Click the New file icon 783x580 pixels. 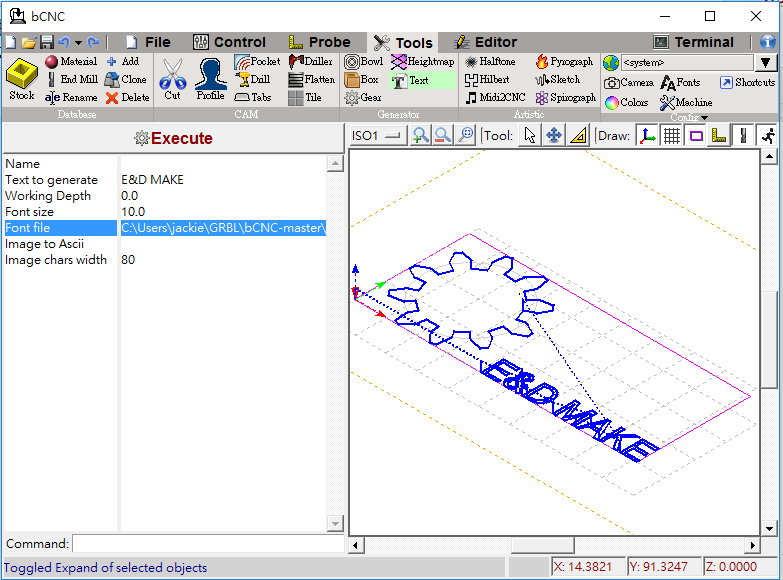[x=10, y=42]
